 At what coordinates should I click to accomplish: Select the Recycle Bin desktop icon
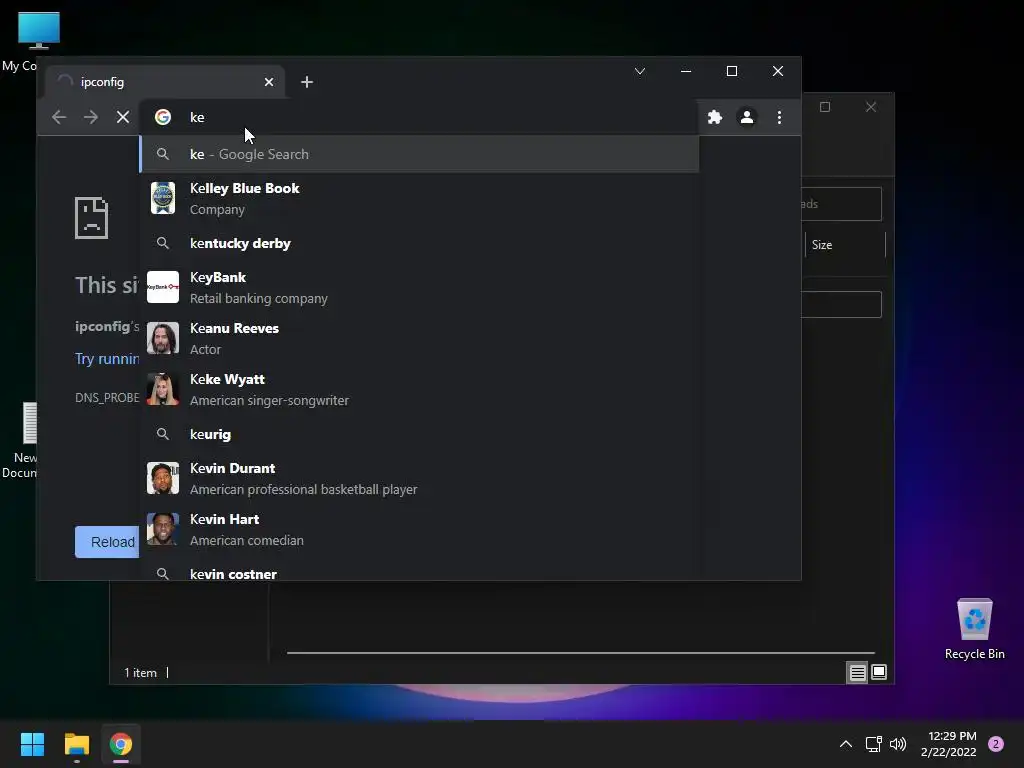tap(974, 629)
